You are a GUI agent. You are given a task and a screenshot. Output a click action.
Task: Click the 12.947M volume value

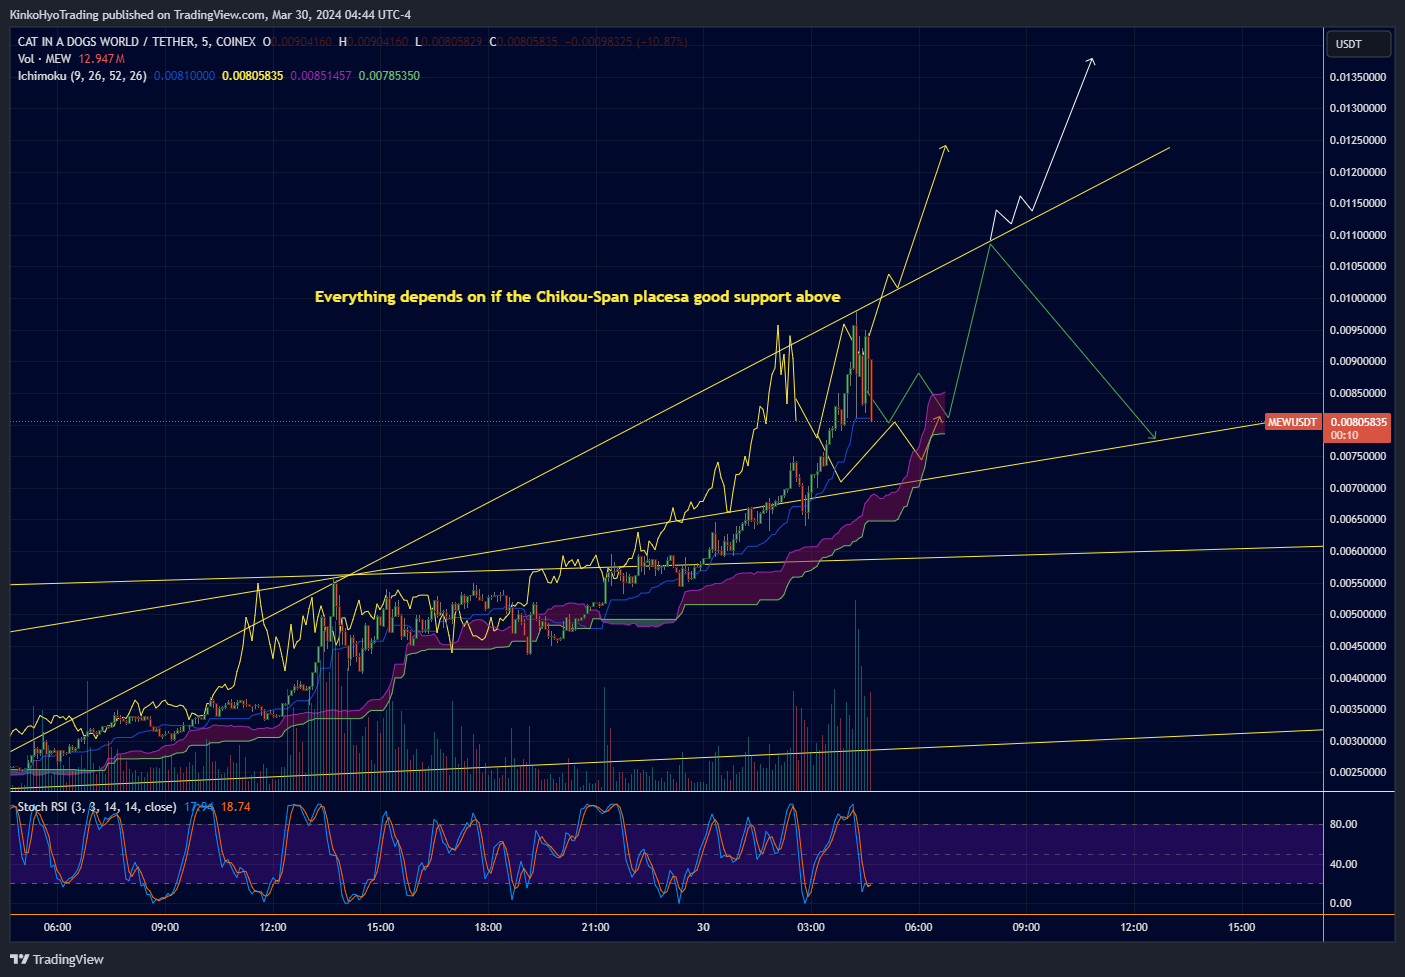(102, 59)
